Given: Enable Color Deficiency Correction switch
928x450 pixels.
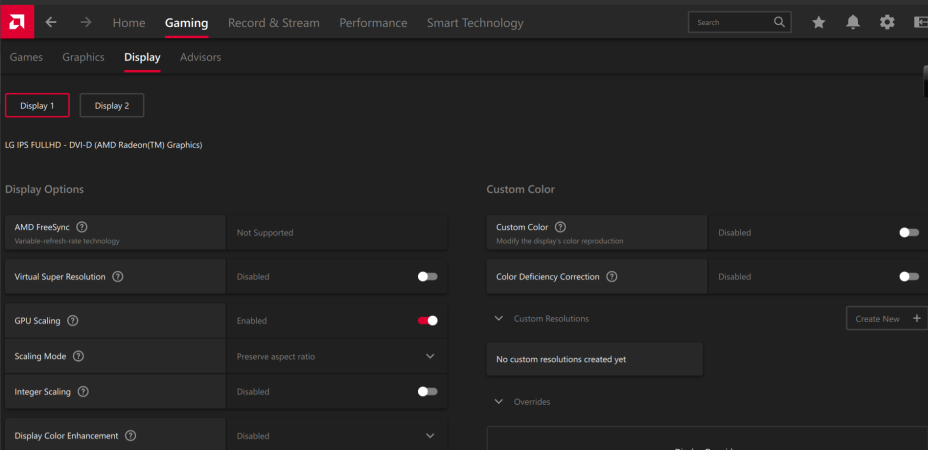Looking at the screenshot, I should point(909,277).
